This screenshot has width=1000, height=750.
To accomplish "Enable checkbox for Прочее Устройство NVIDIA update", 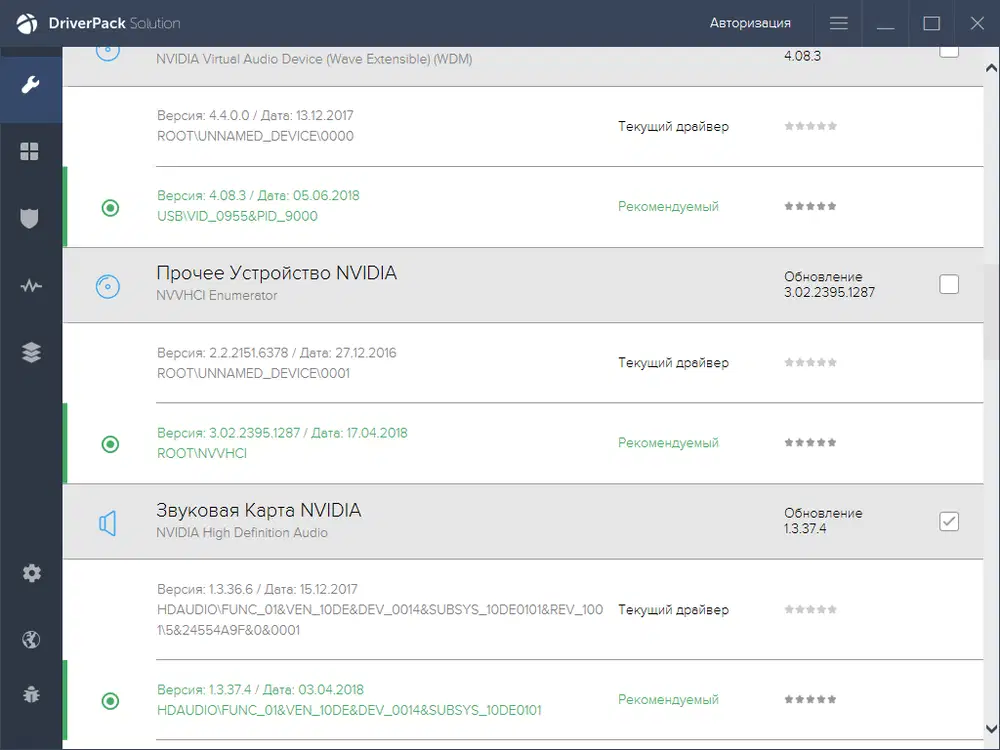I will (949, 285).
